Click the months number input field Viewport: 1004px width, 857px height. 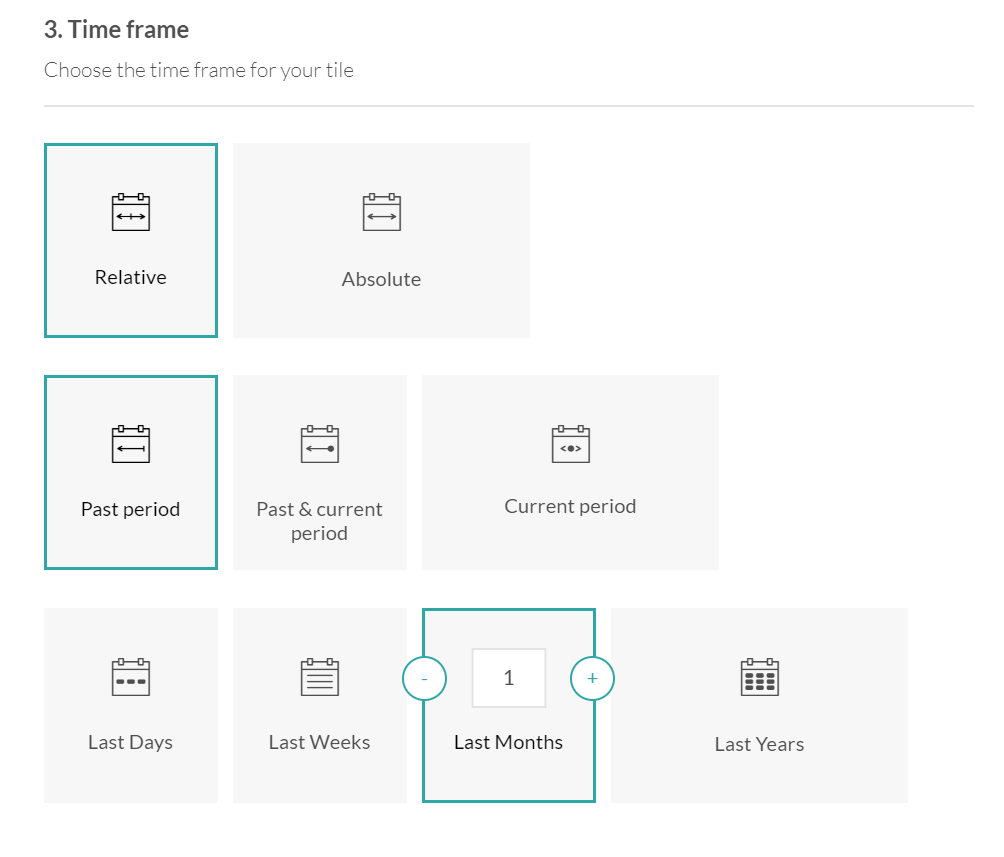click(x=508, y=678)
